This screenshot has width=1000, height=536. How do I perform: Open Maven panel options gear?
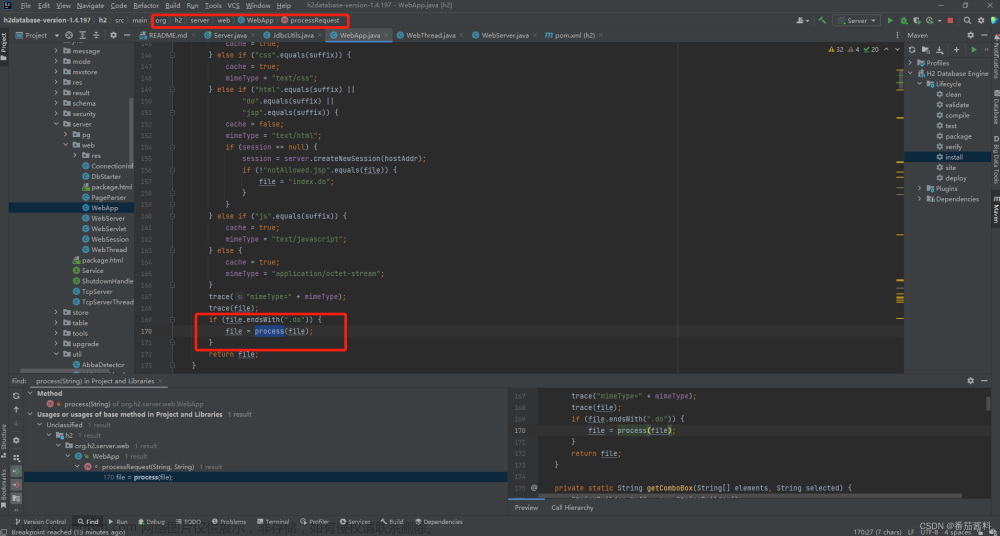[x=971, y=35]
